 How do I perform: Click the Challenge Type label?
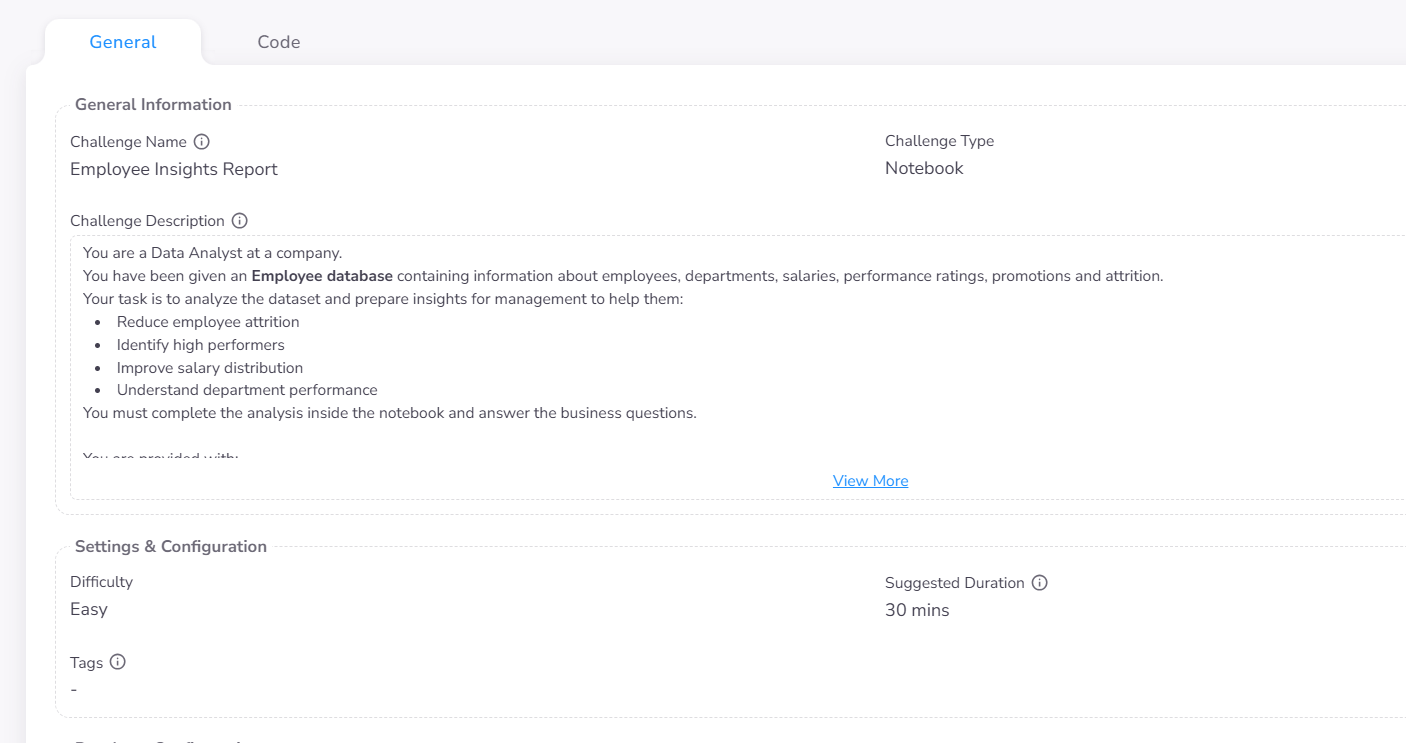click(939, 141)
